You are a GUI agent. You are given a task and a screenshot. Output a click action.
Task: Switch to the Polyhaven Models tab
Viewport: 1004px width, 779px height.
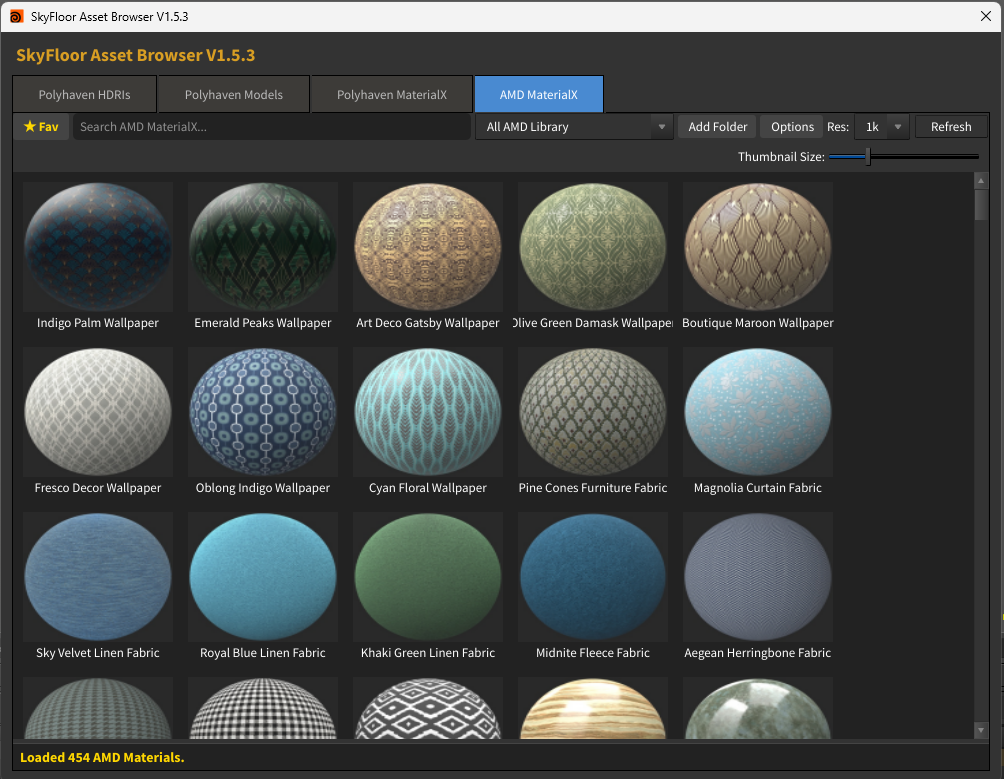click(x=234, y=95)
